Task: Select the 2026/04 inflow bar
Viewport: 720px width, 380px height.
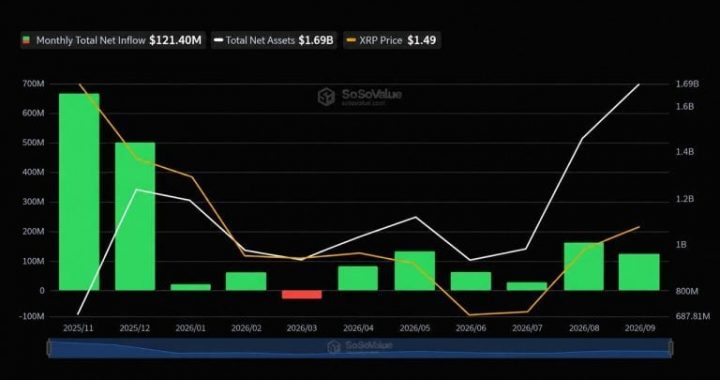Action: pos(358,278)
